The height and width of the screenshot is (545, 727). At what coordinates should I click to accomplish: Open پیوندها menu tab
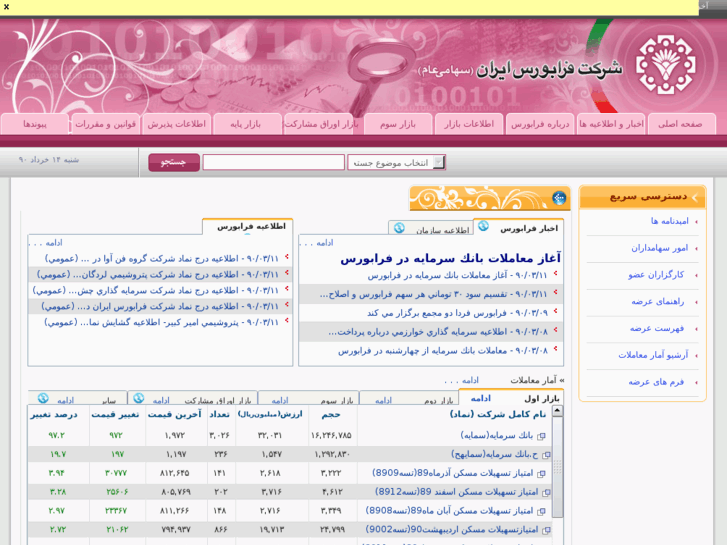click(35, 124)
